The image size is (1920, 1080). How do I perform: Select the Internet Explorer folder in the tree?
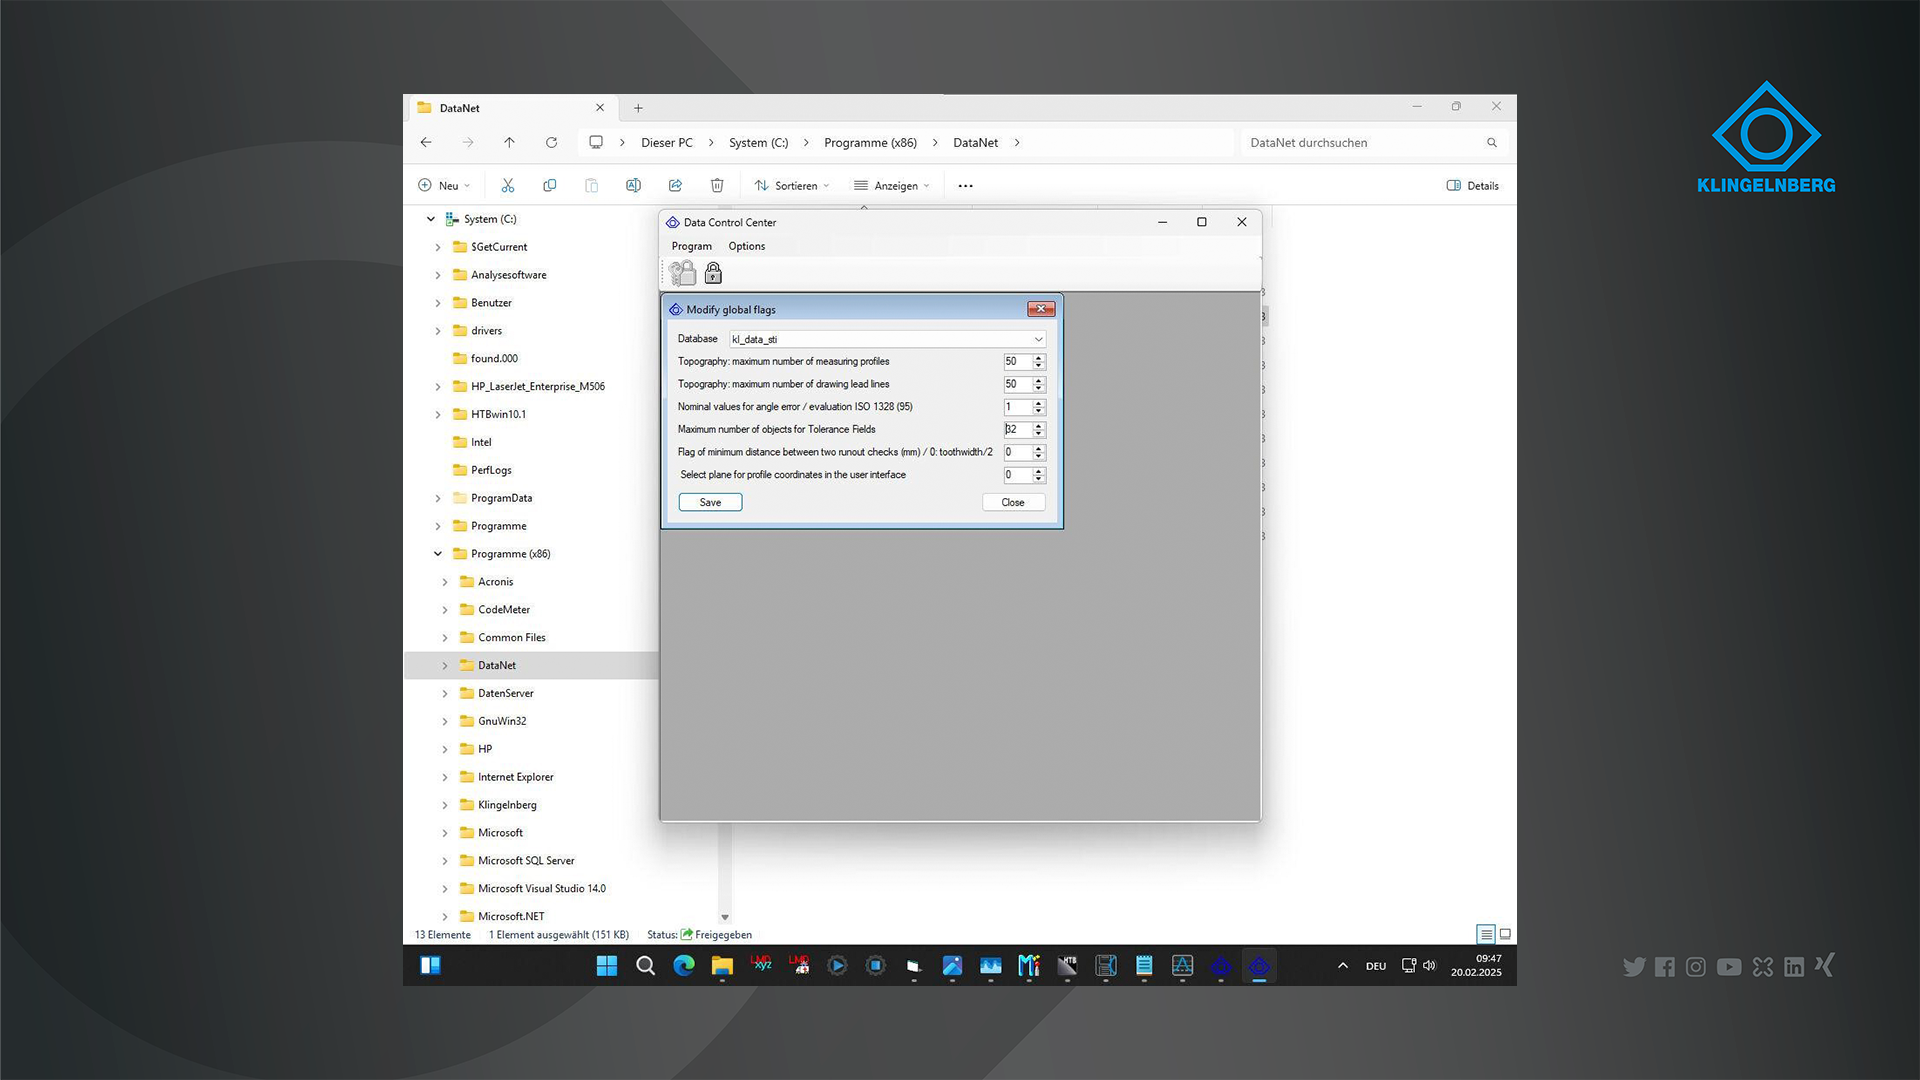(516, 777)
